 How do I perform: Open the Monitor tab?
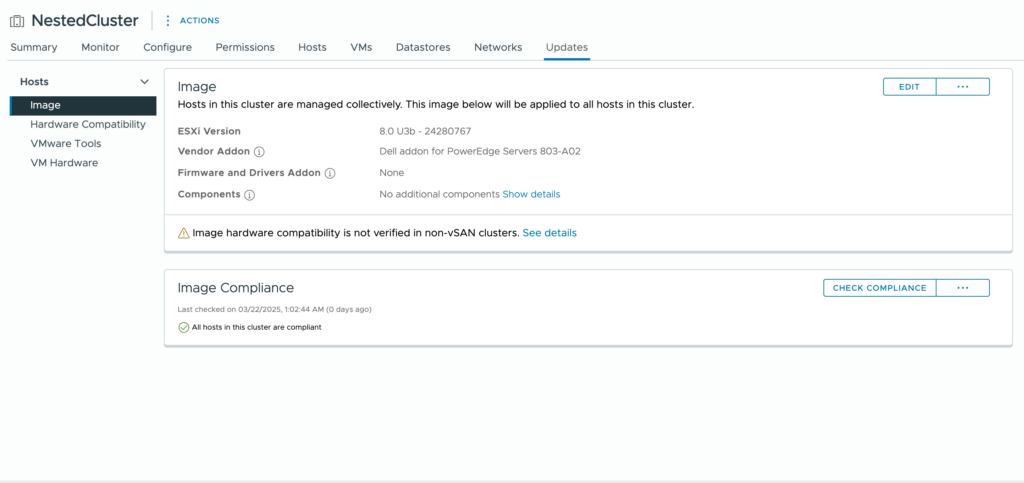(x=100, y=47)
